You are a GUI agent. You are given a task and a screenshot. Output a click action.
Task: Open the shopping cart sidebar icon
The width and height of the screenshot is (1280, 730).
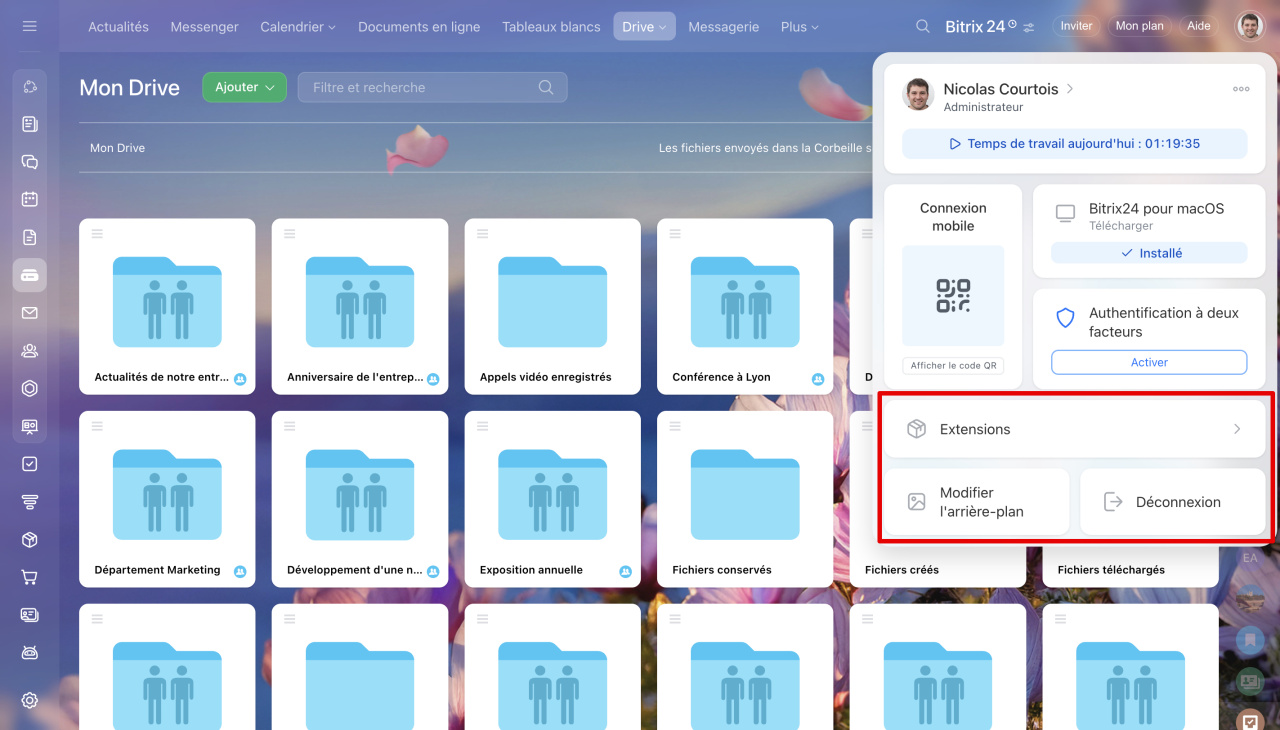29,577
